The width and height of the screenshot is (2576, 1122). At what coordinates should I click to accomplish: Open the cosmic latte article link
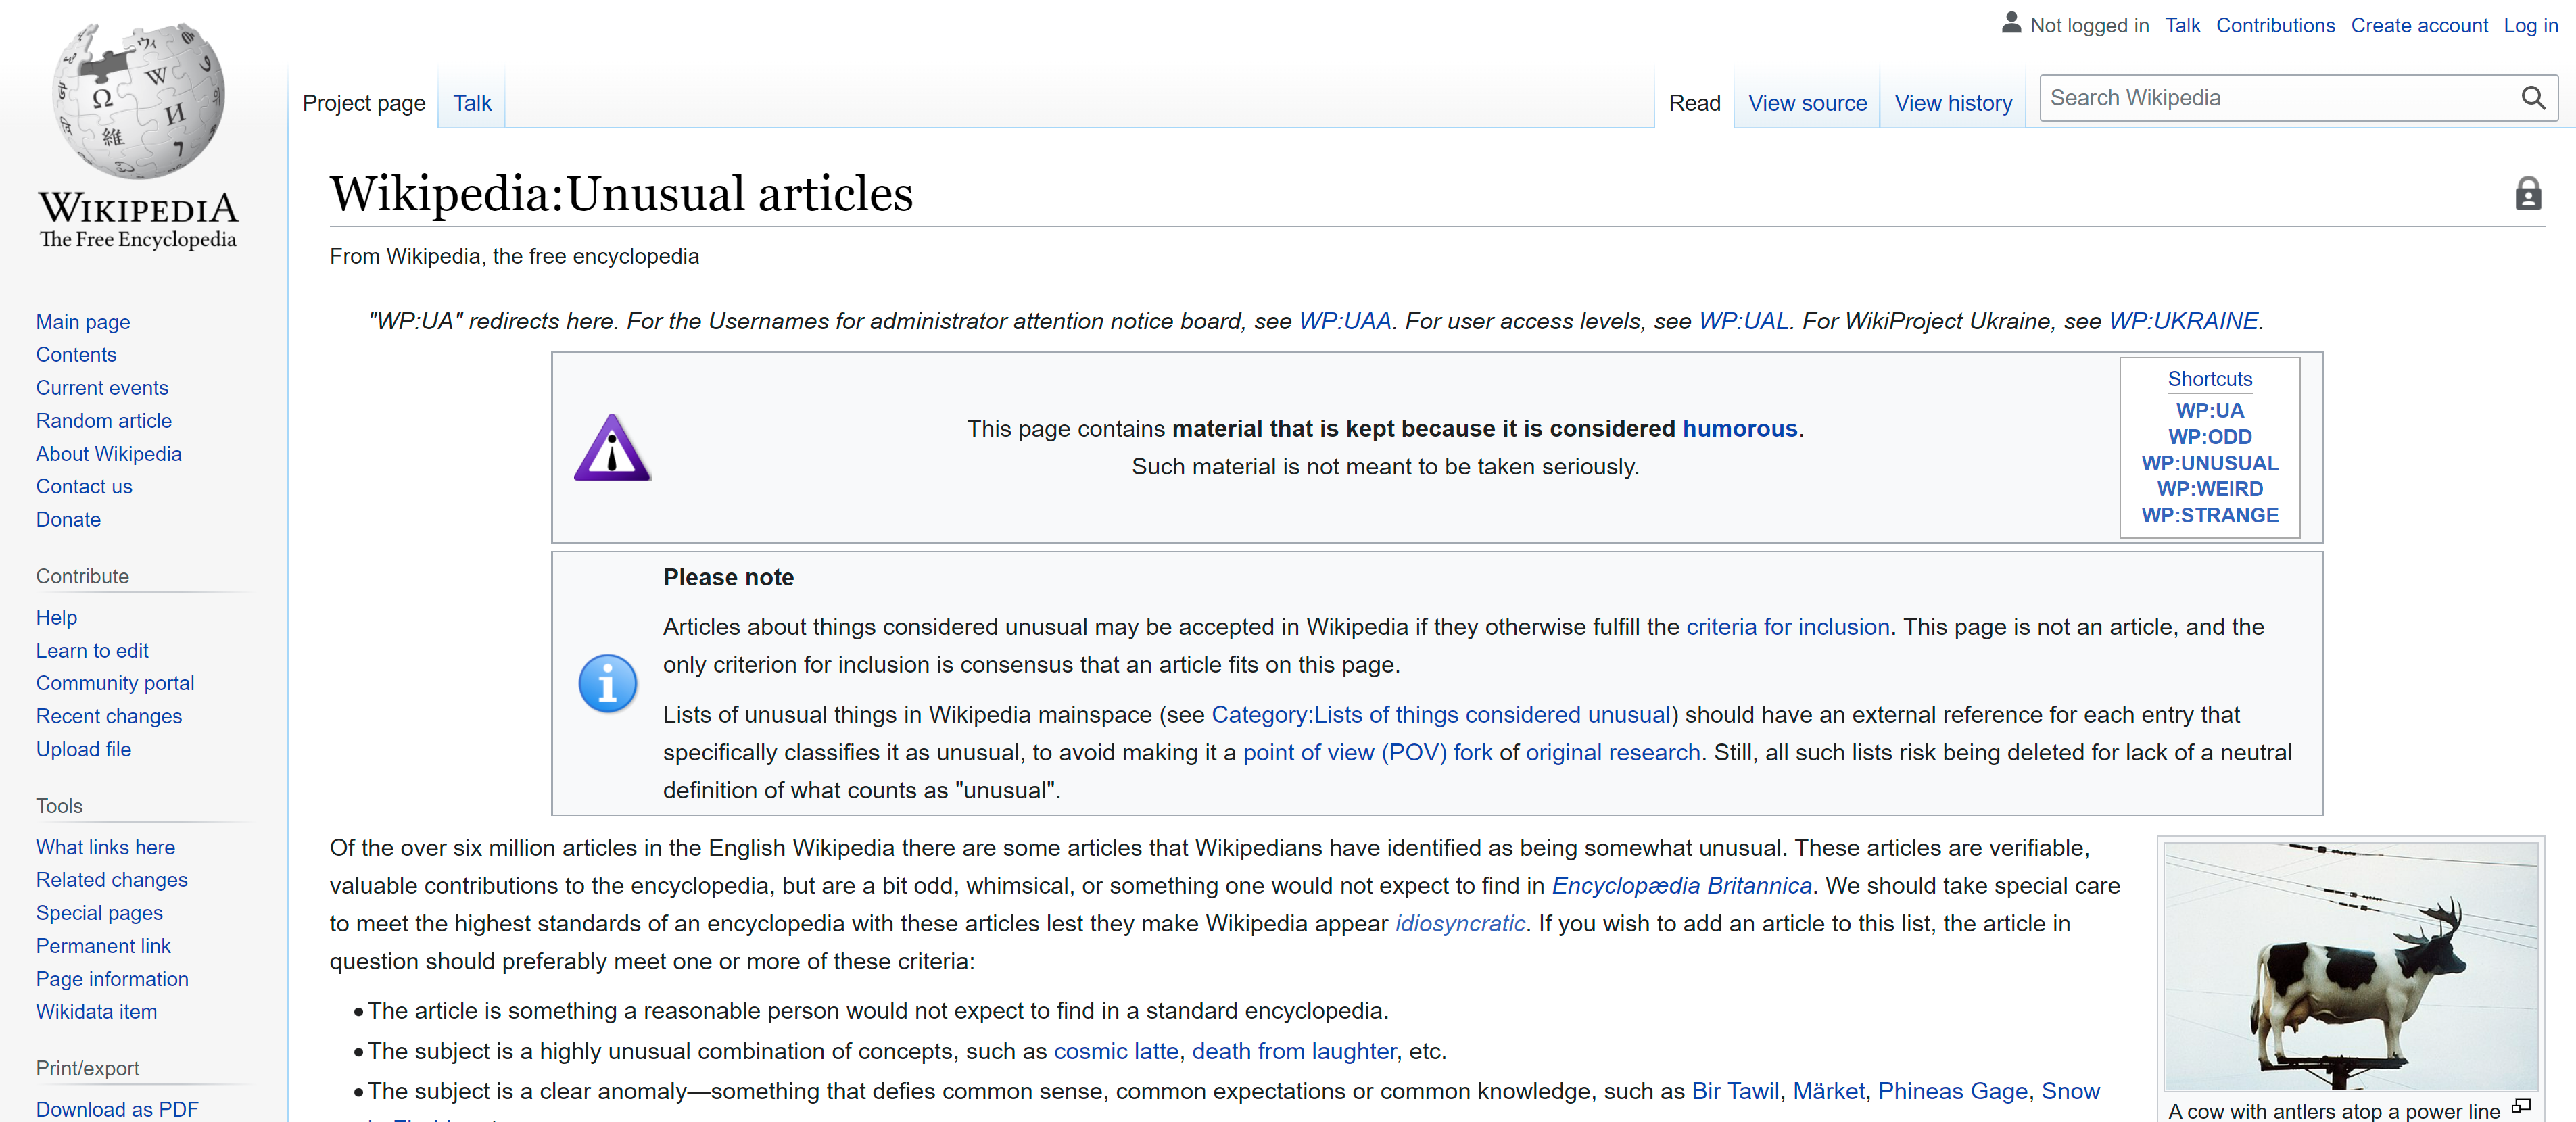[1116, 1051]
